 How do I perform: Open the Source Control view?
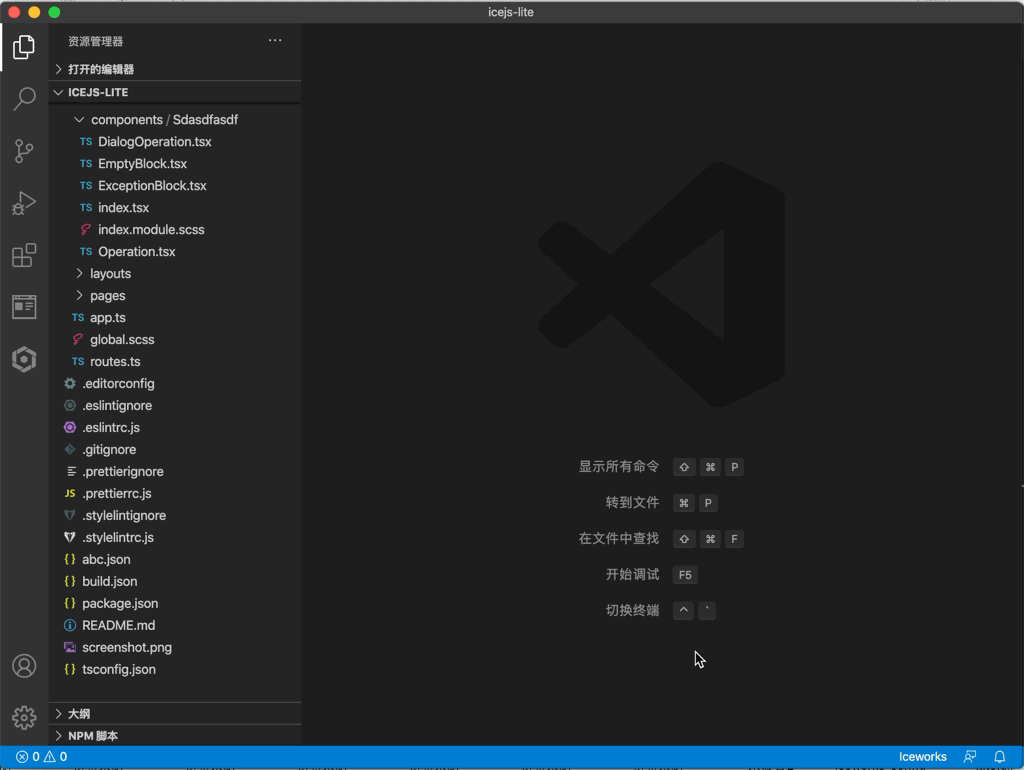click(24, 151)
